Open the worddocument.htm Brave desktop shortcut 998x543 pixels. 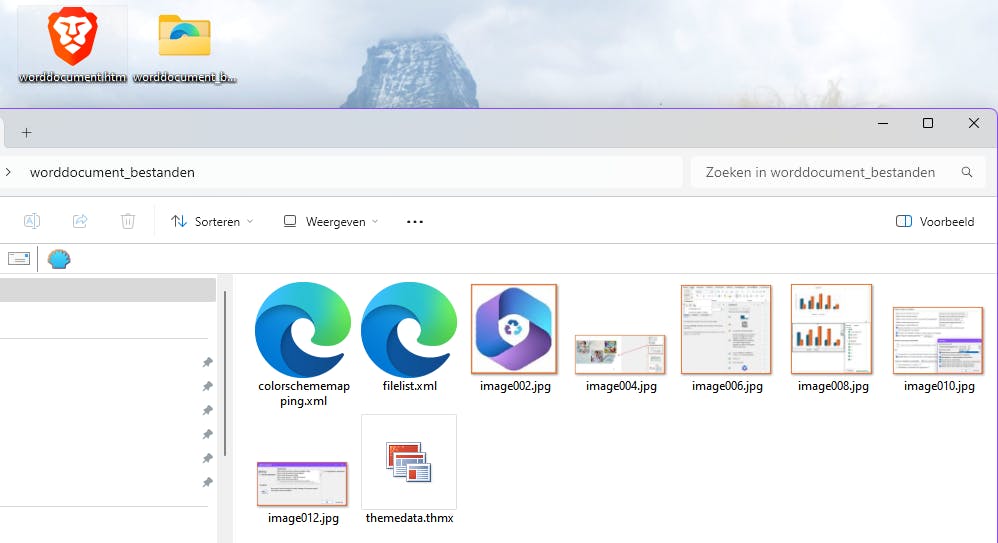(73, 45)
